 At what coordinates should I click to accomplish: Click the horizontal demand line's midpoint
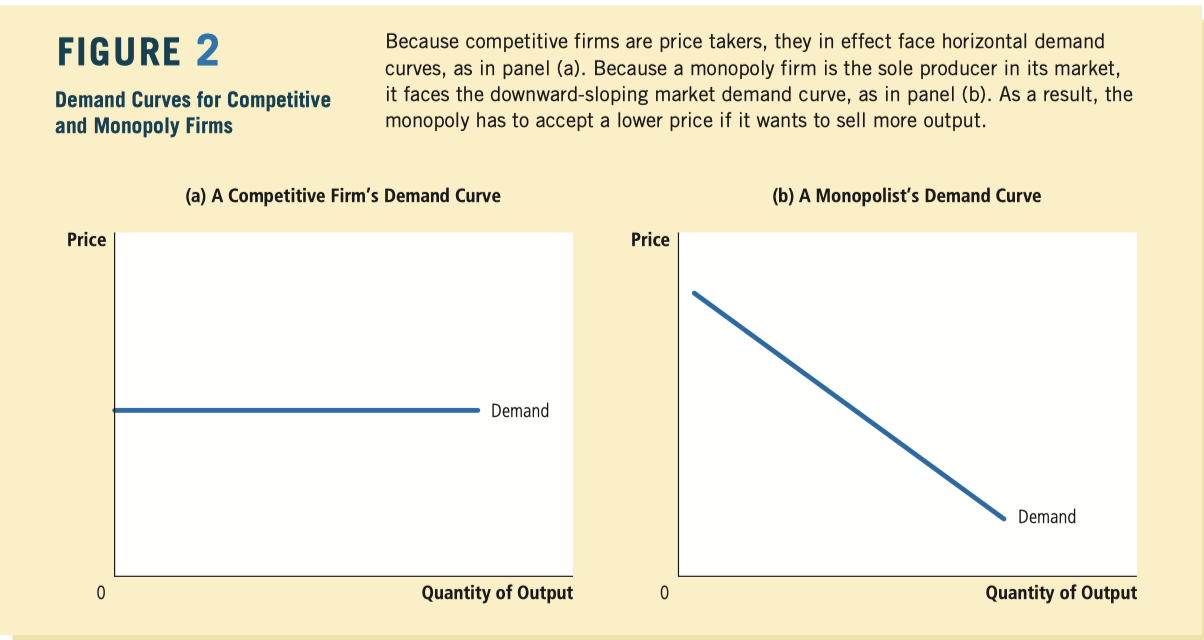[x=297, y=410]
